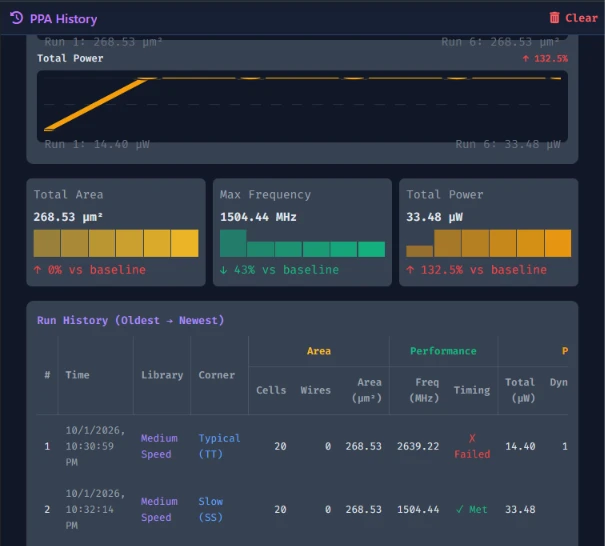
Task: Click the Freq (MHz) column header
Action: (424, 390)
